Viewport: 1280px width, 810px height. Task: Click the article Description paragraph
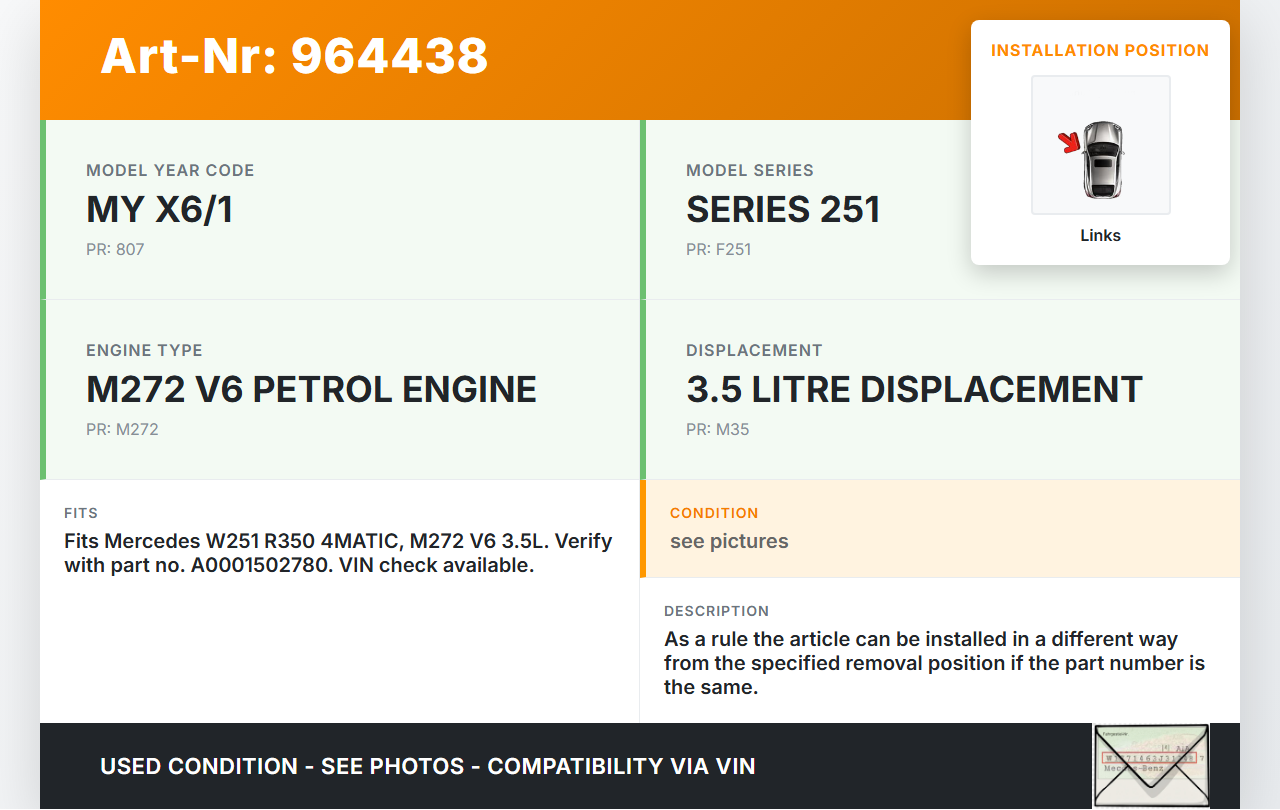[x=934, y=663]
